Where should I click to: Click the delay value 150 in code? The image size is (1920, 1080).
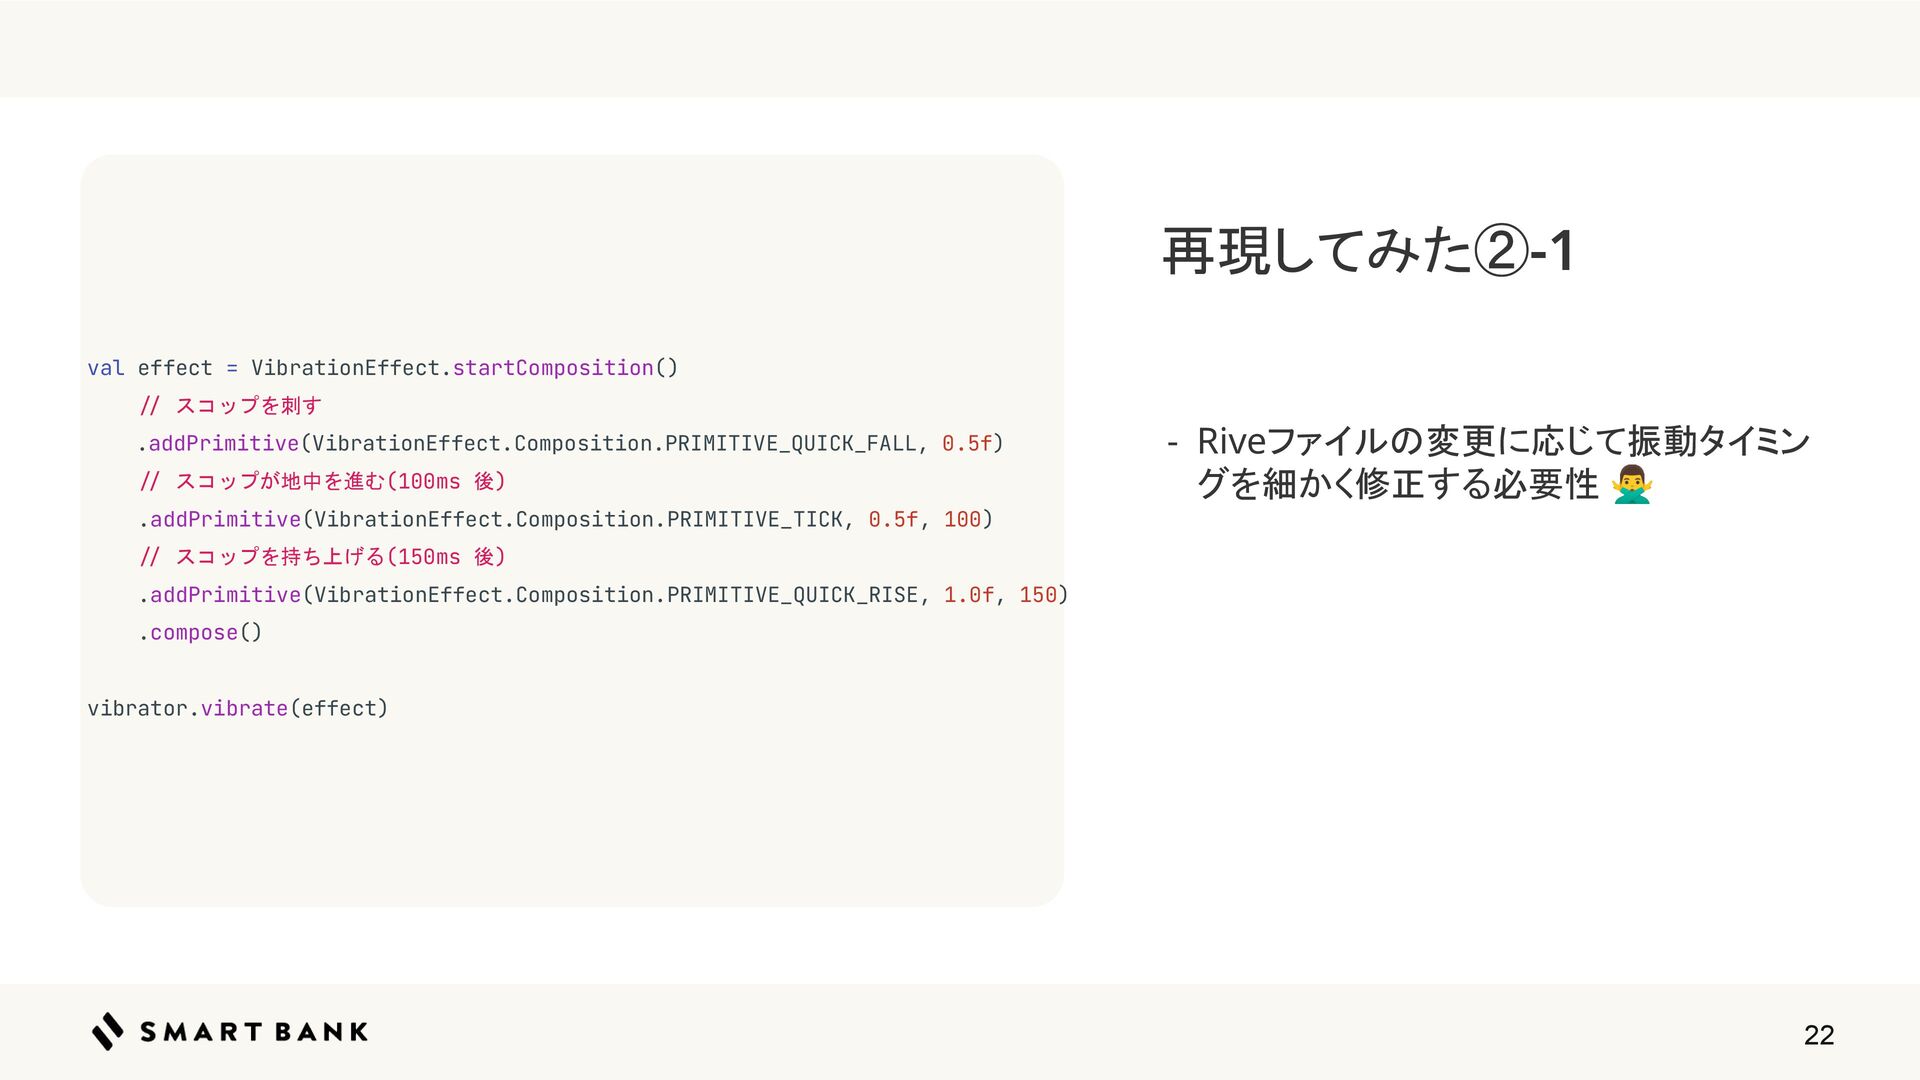[x=1037, y=595]
